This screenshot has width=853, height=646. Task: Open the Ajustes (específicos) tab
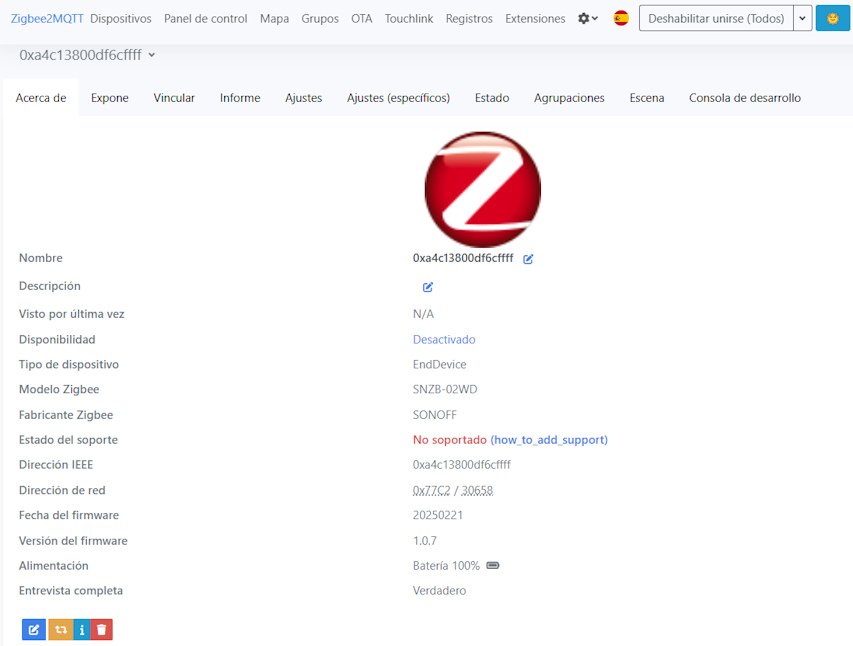click(x=398, y=98)
